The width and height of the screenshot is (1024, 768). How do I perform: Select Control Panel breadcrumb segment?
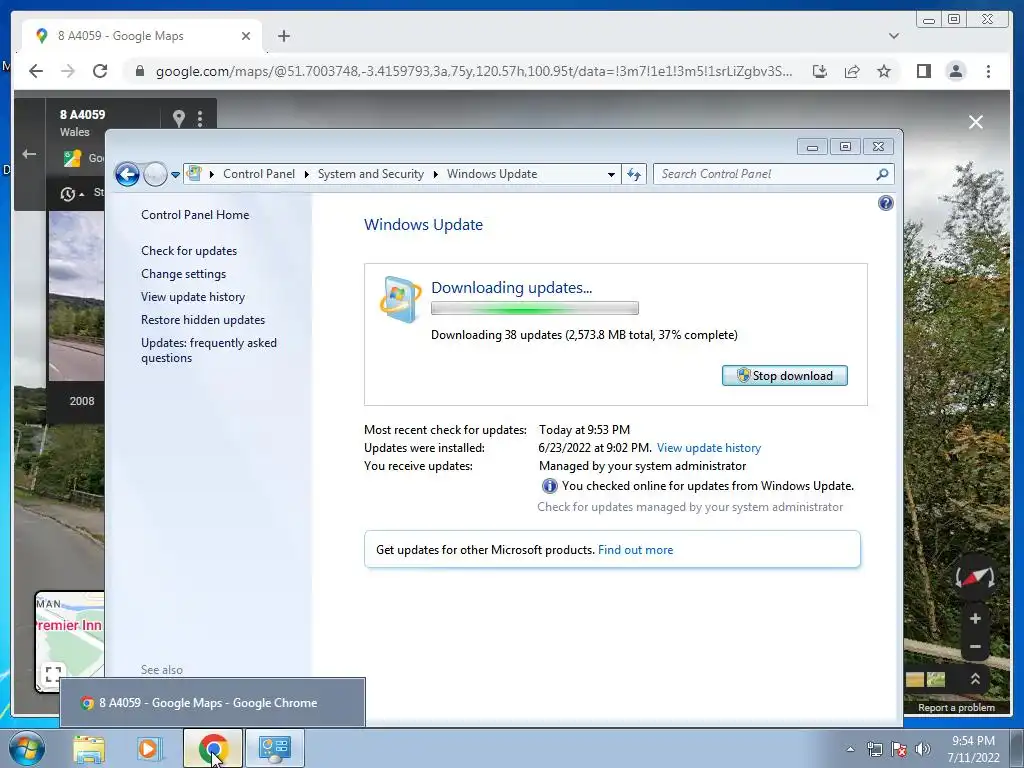tap(259, 174)
